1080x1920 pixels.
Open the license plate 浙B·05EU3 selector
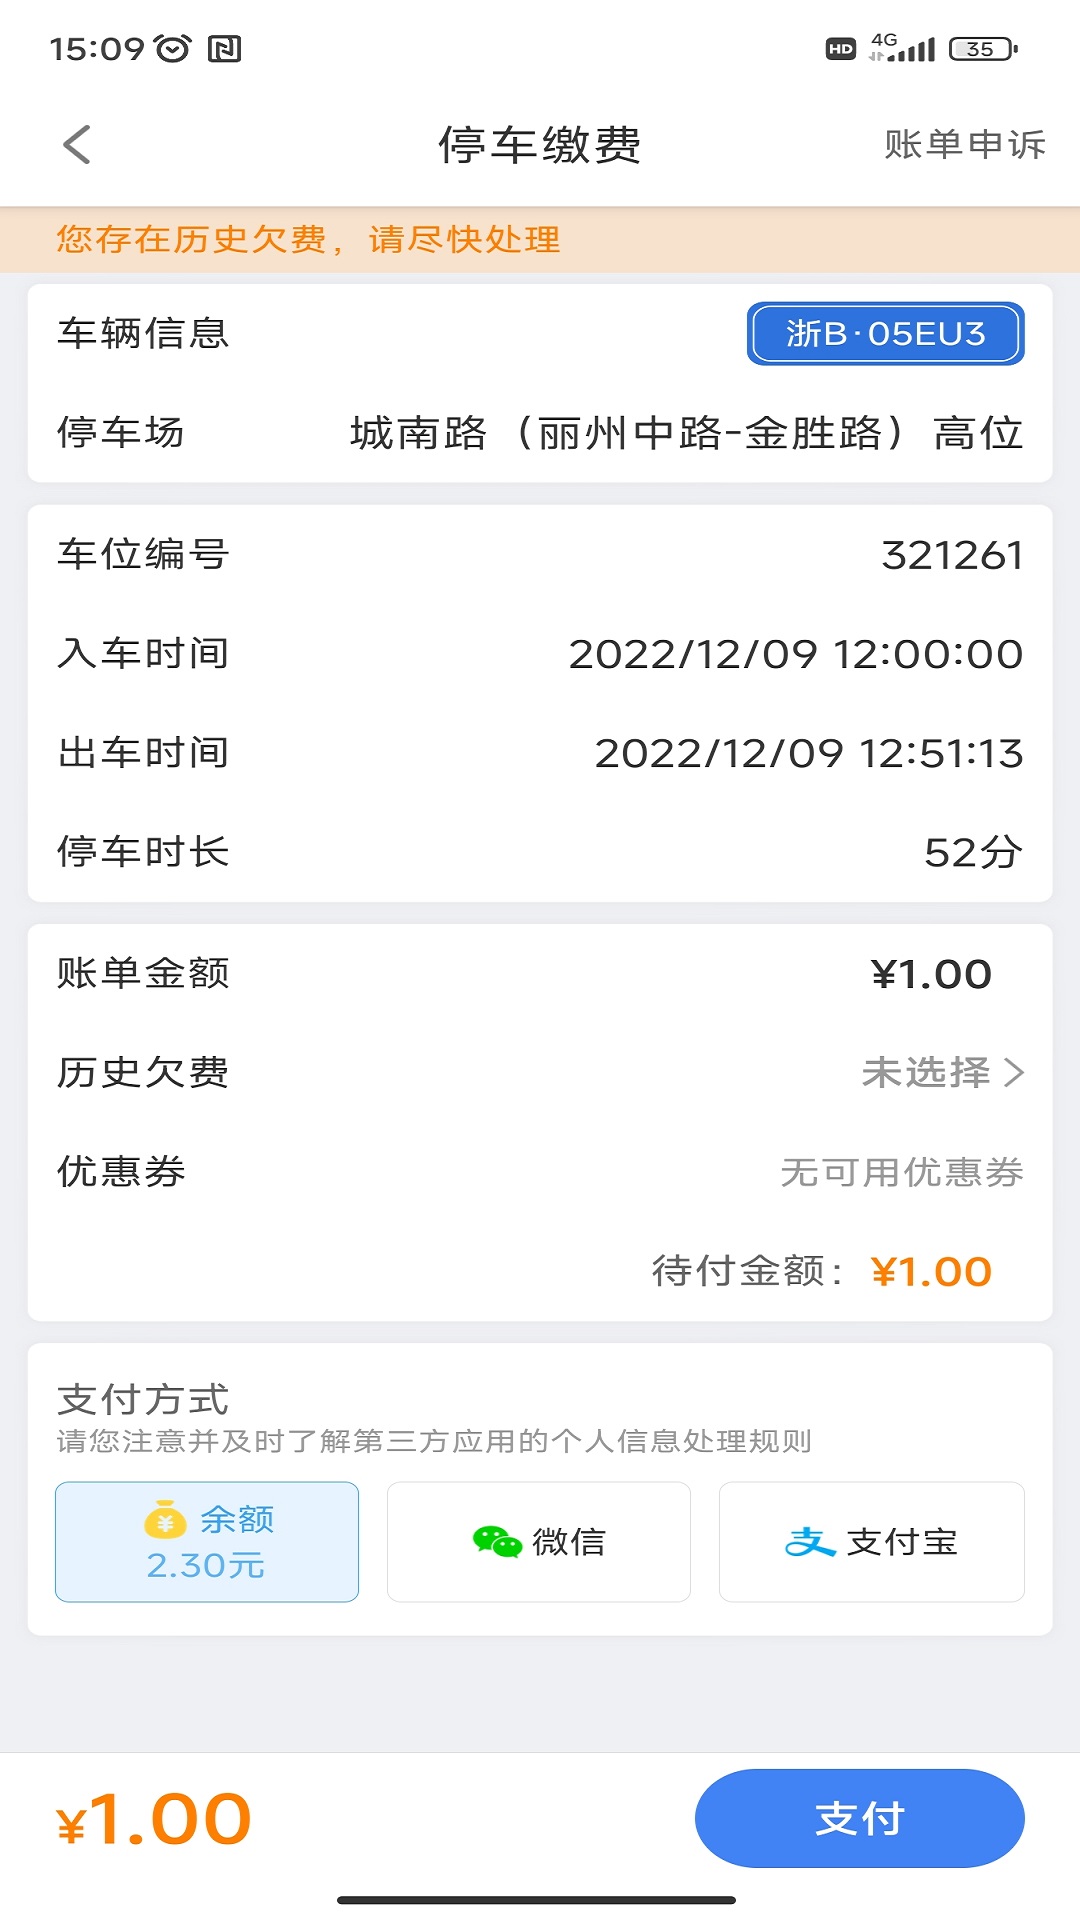[885, 333]
